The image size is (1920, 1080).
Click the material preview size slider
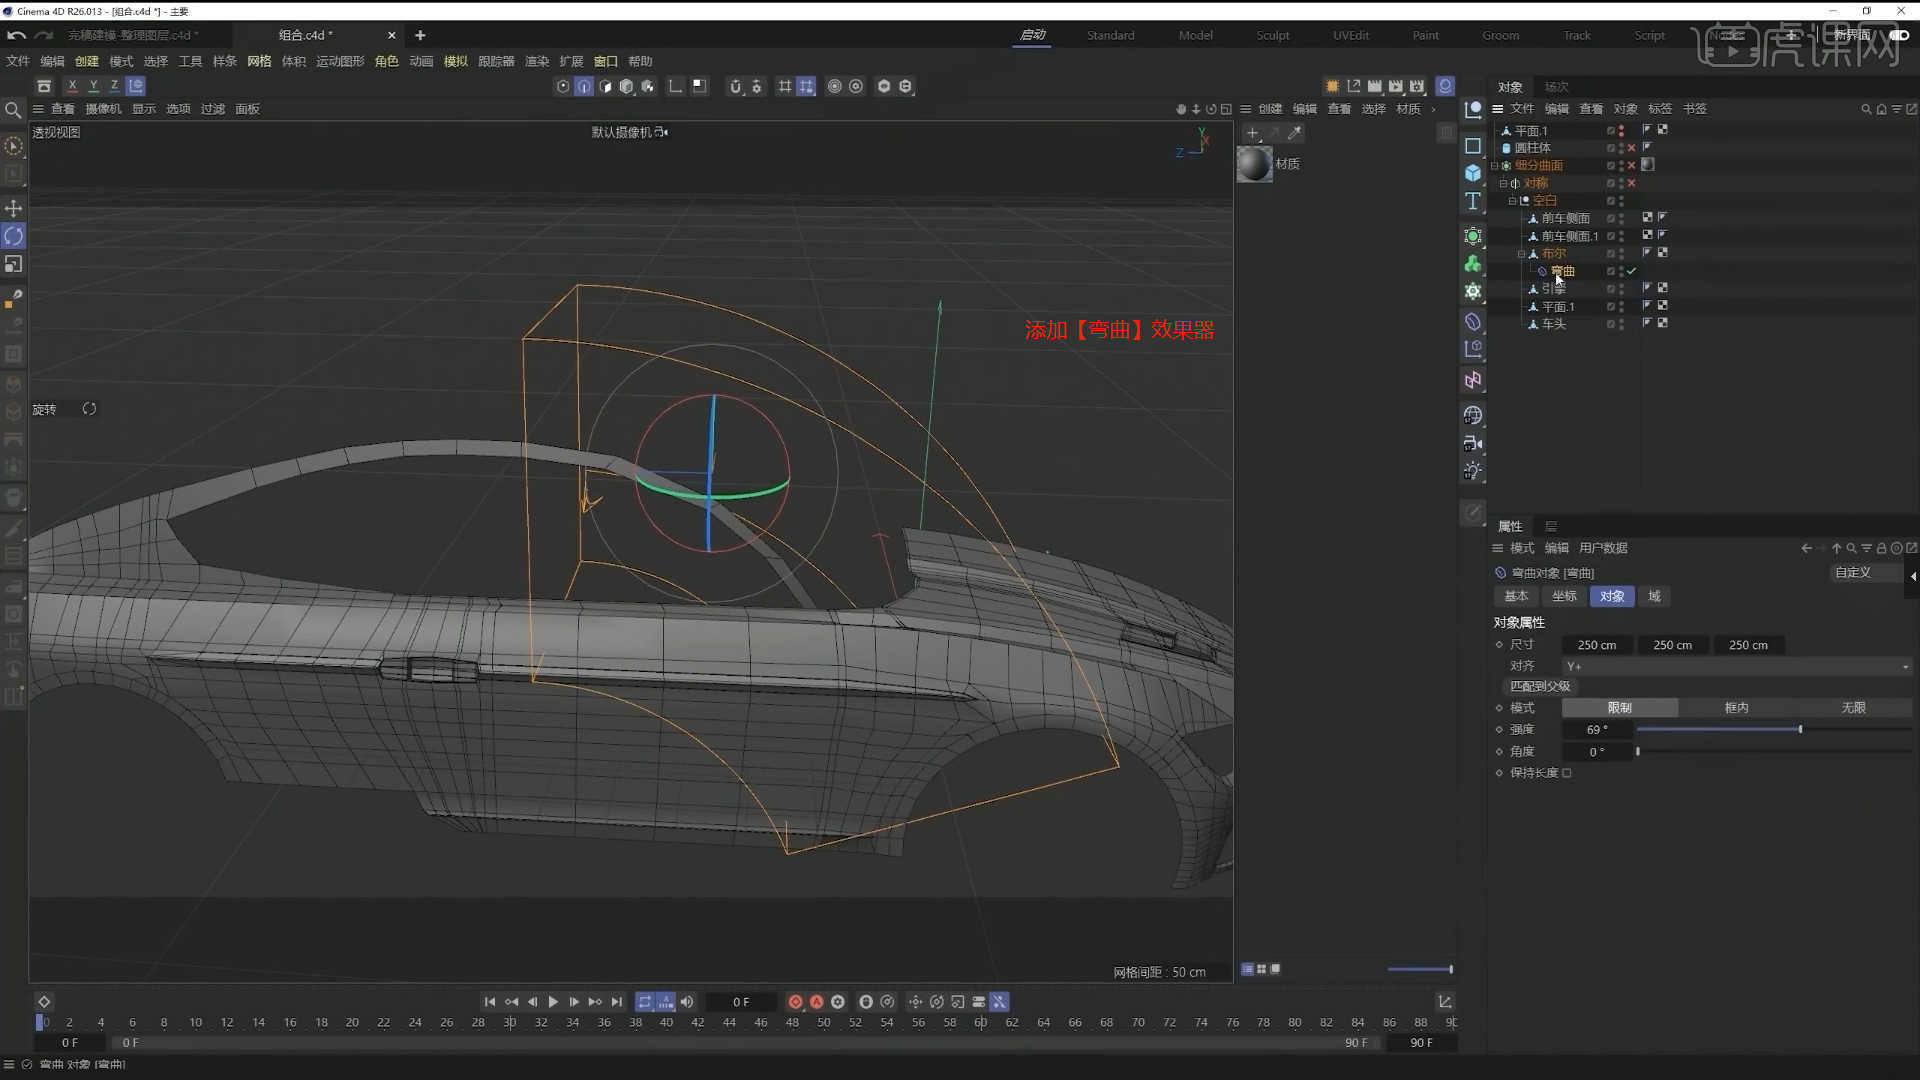coord(1420,969)
